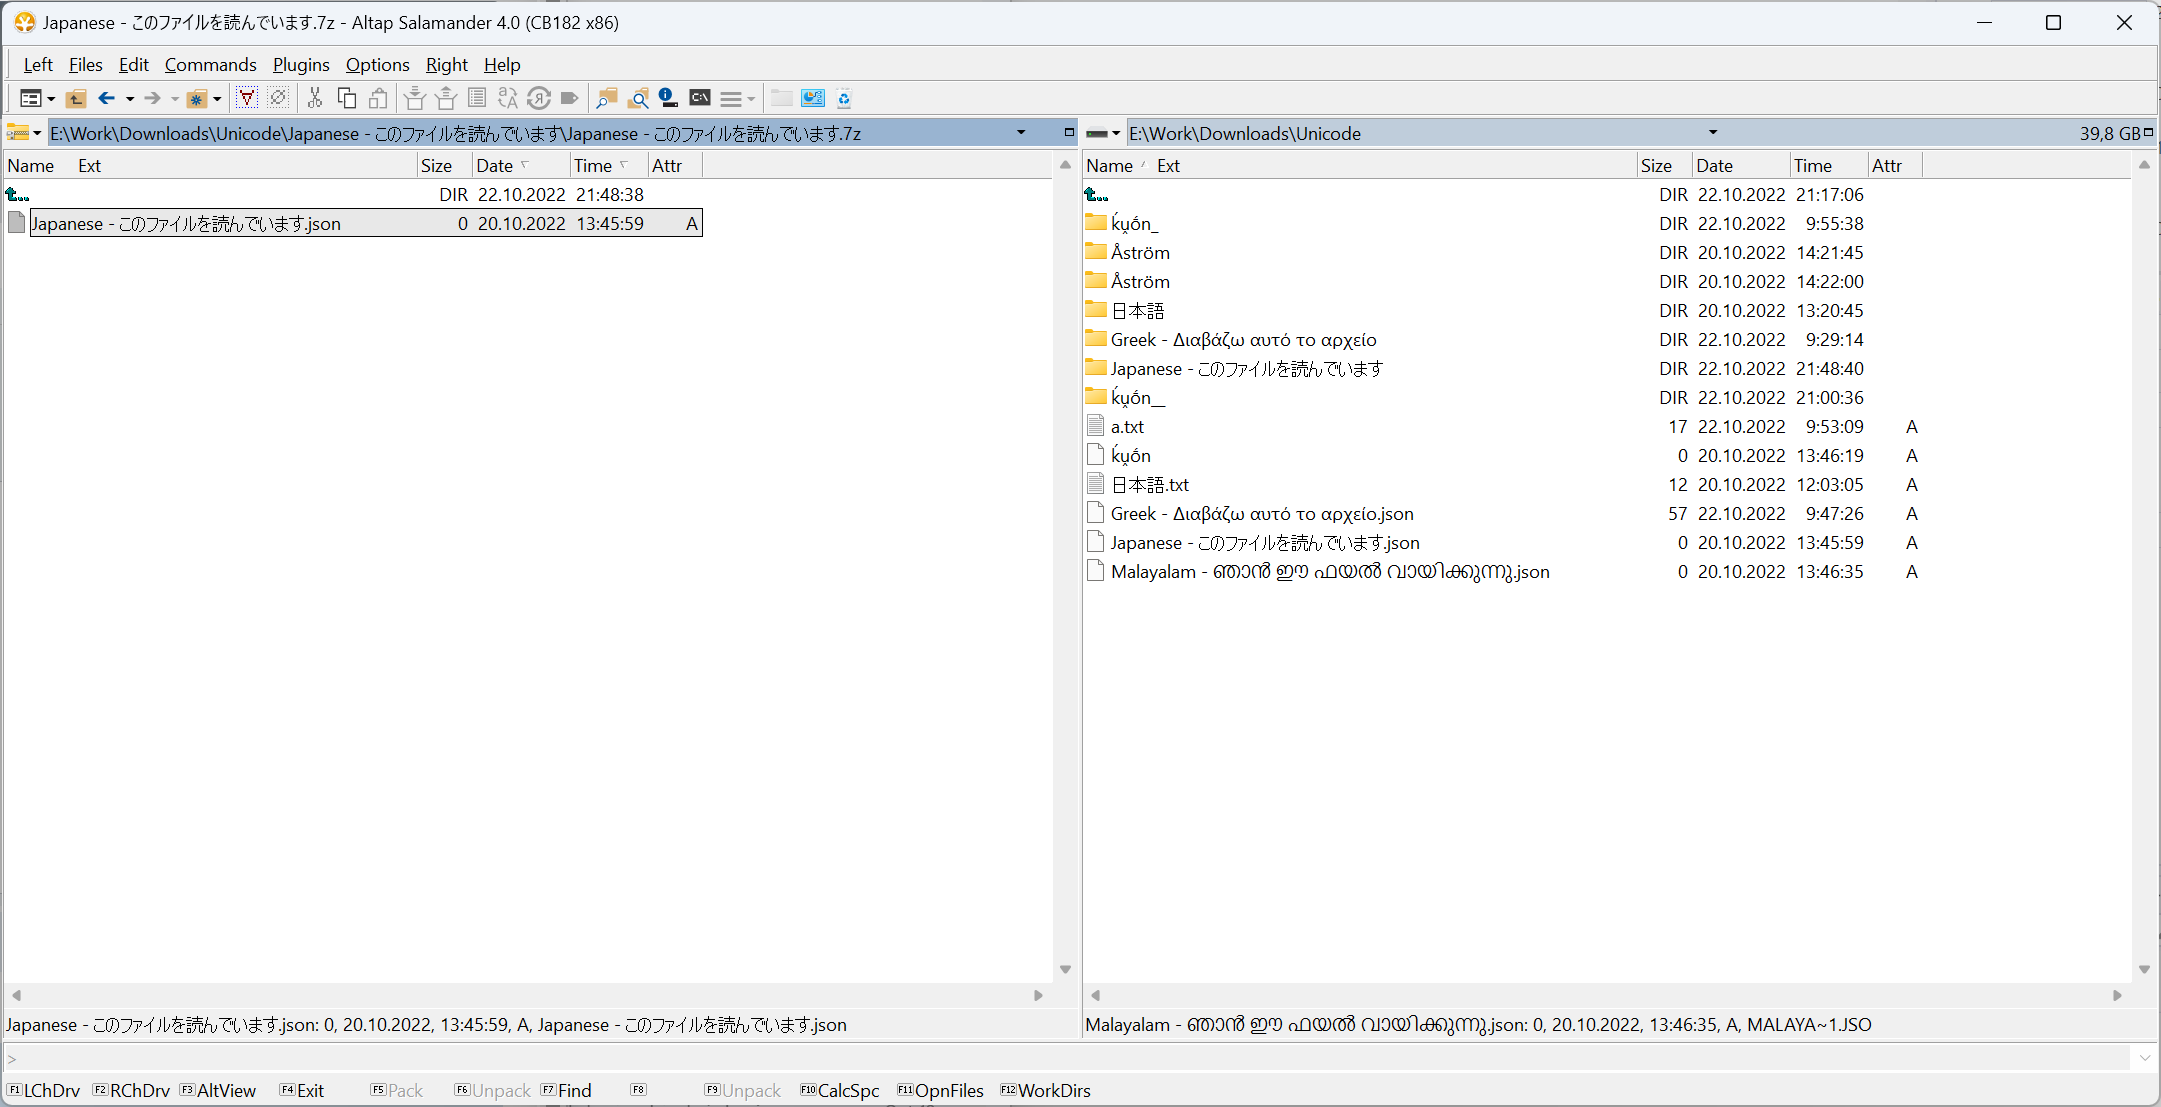
Task: Open the Command Shell icon
Action: (x=700, y=98)
